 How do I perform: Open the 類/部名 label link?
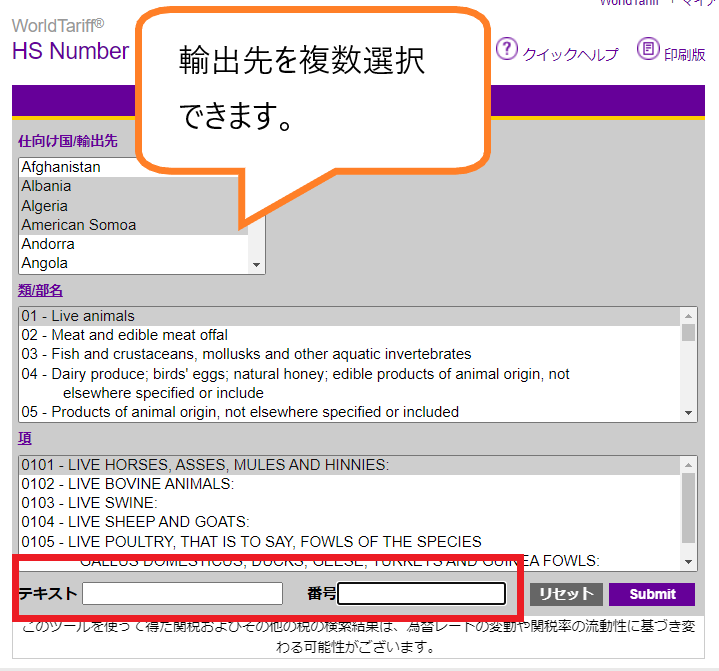click(x=40, y=290)
